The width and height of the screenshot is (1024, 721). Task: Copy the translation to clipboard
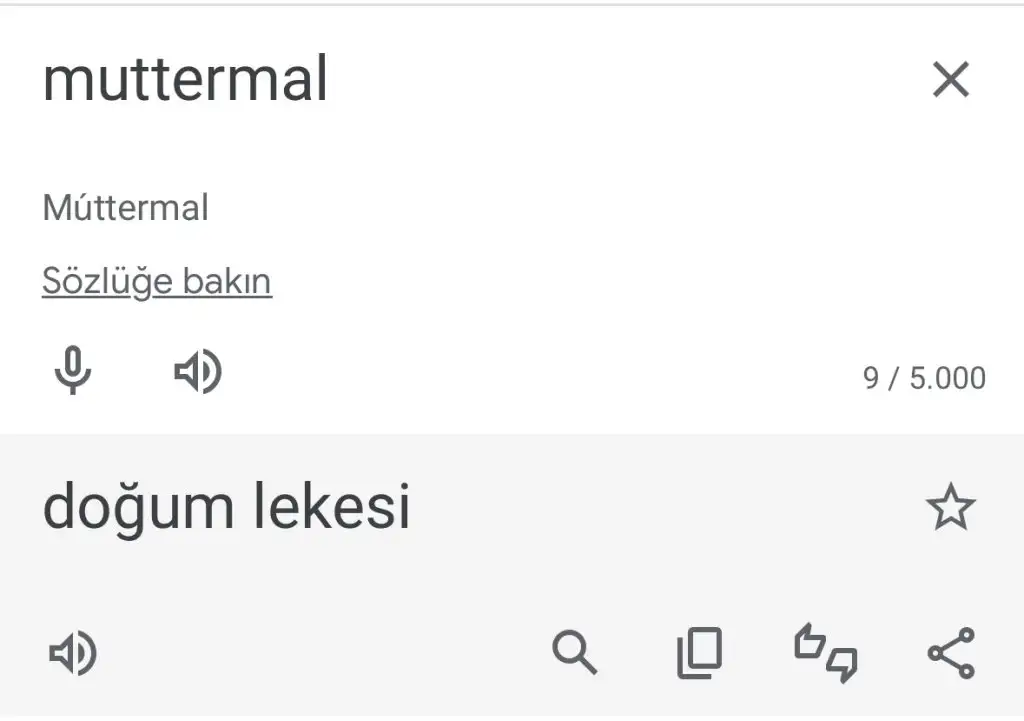[x=699, y=652]
